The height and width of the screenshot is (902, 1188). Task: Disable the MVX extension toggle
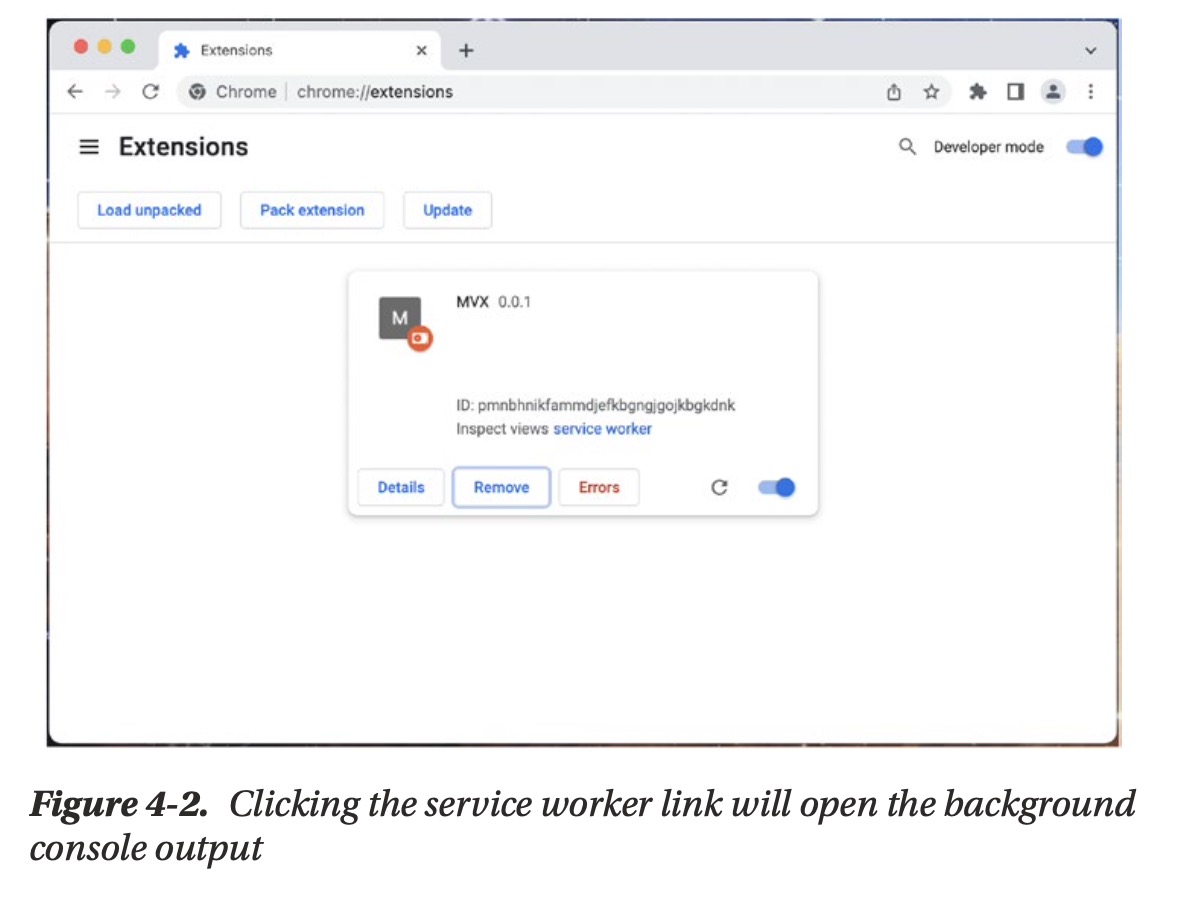pyautogui.click(x=776, y=488)
